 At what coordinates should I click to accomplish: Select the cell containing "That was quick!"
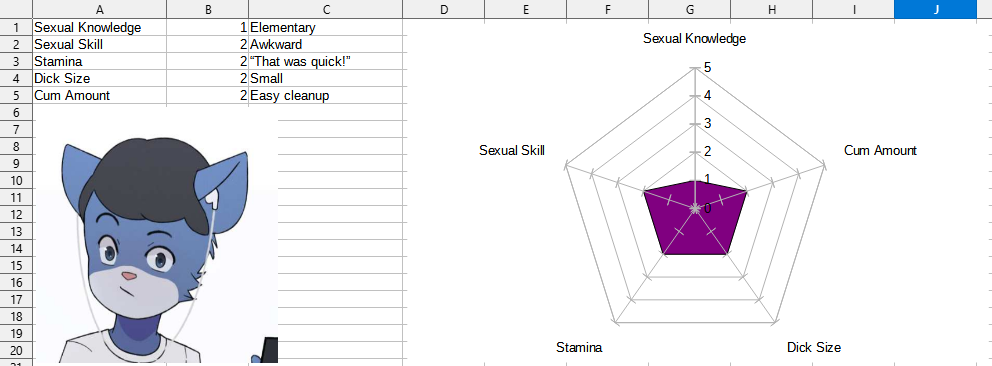326,62
